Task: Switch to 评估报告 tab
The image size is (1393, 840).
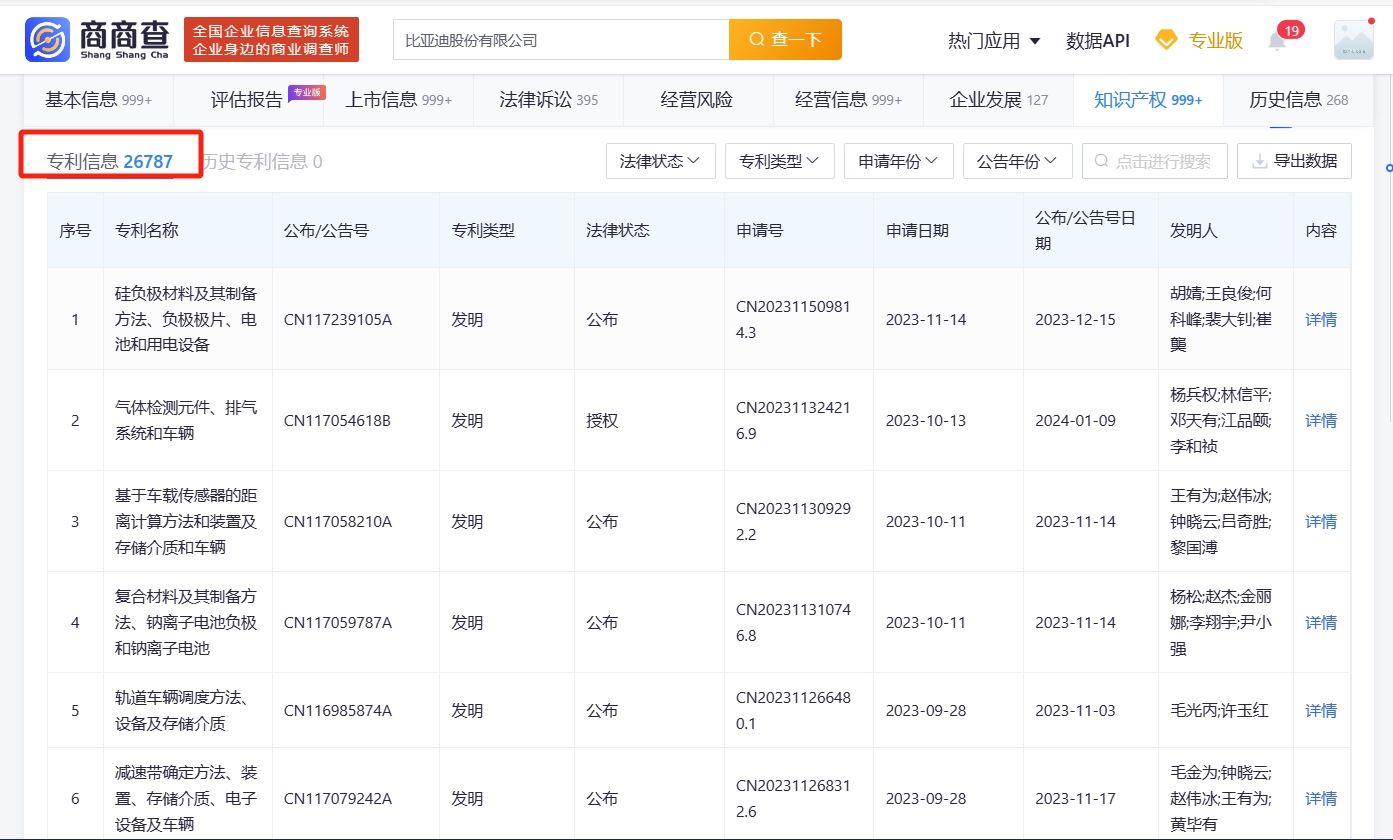Action: (248, 99)
